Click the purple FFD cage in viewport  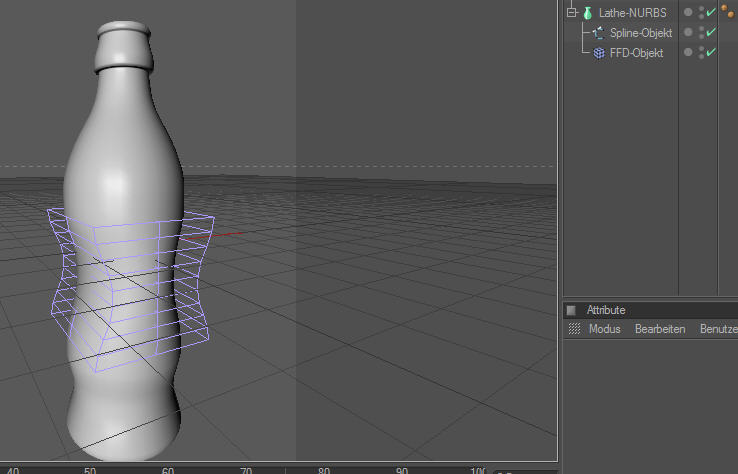130,289
